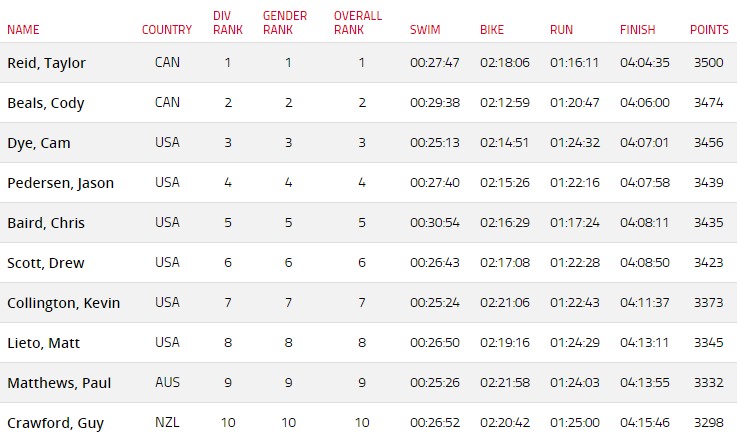
Task: Sort by the GENDER RANK header
Action: (285, 23)
